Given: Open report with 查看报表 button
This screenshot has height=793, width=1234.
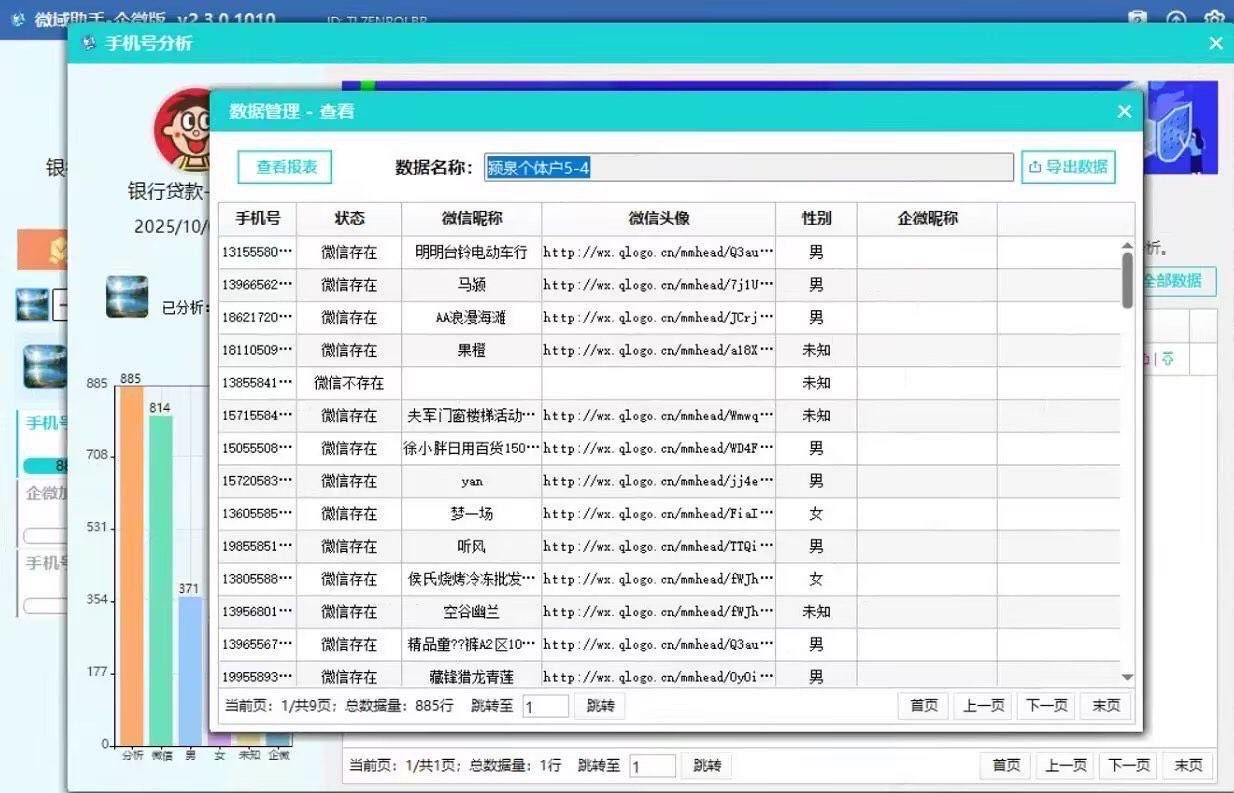Looking at the screenshot, I should click(284, 167).
